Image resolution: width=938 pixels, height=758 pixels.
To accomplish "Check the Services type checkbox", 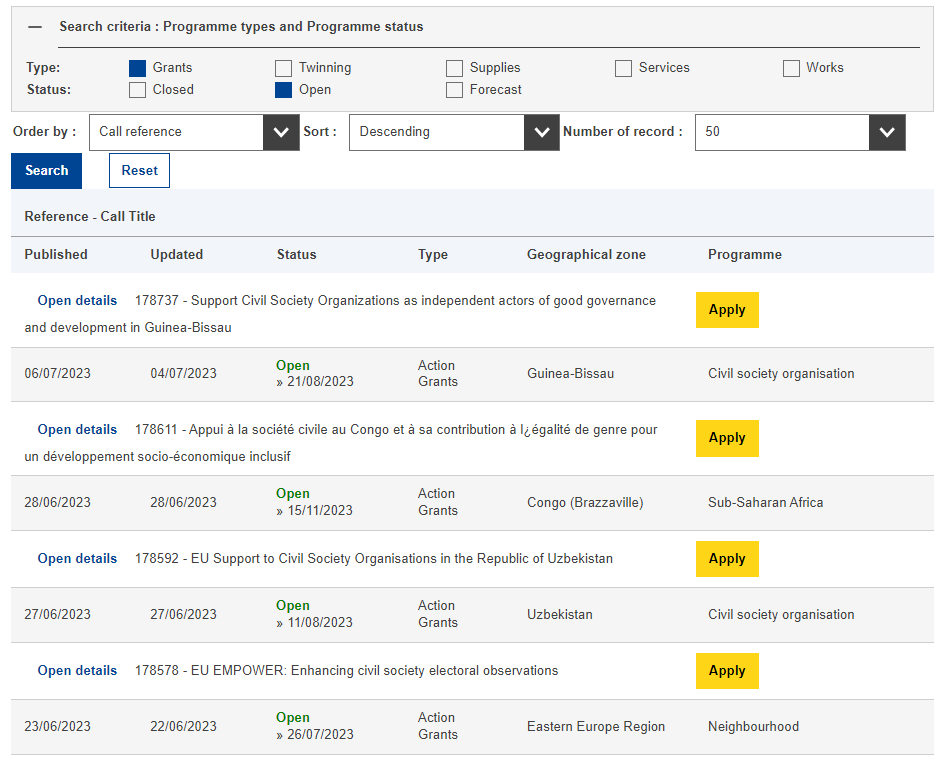I will (623, 68).
